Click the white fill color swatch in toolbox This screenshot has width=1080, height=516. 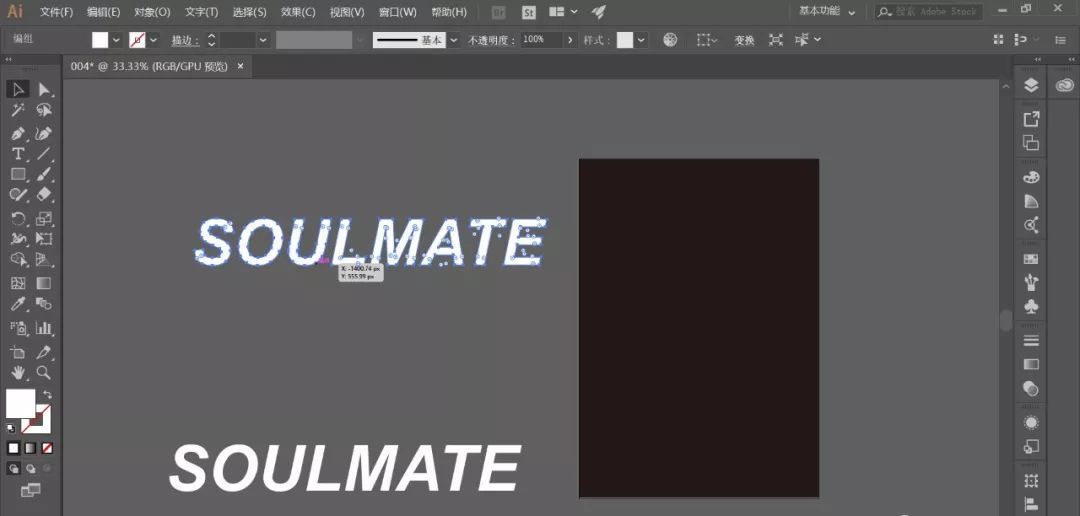(x=20, y=403)
